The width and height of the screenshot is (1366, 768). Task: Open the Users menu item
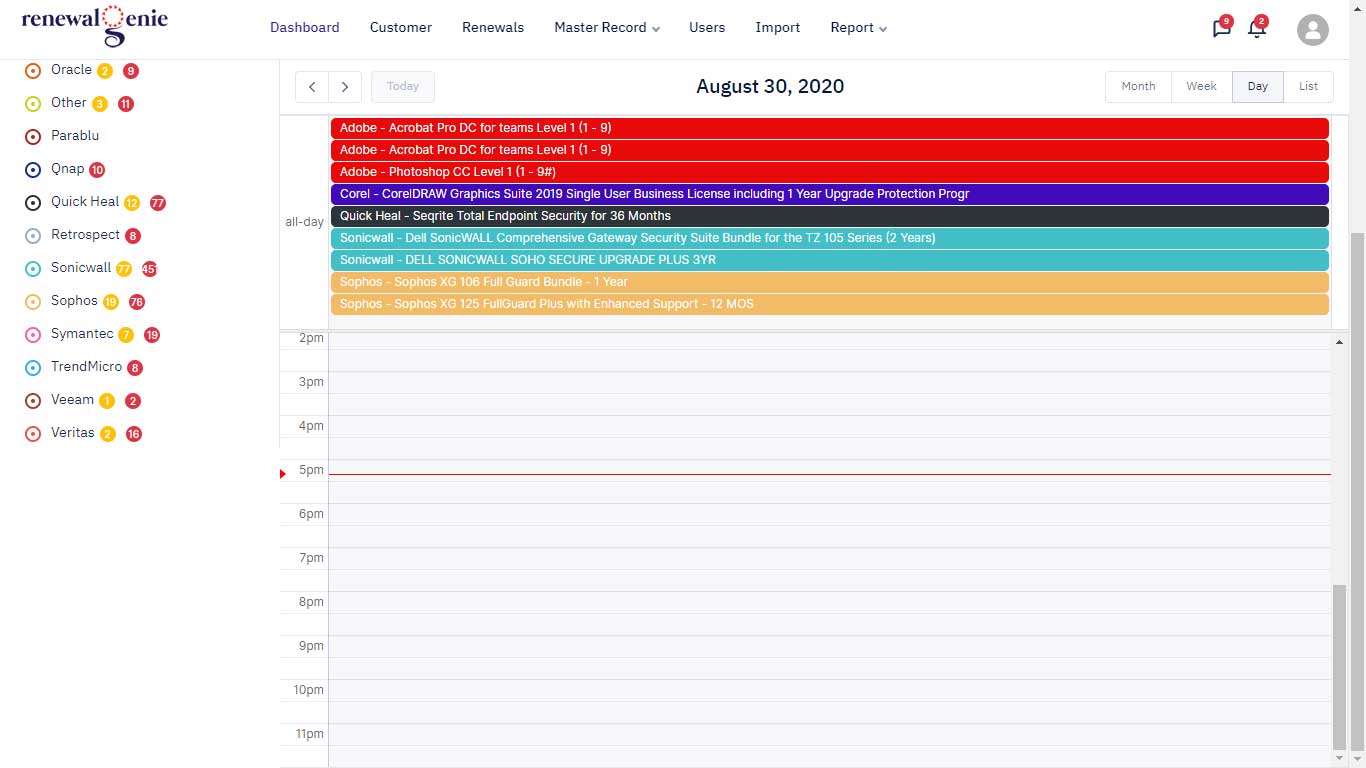coord(707,28)
